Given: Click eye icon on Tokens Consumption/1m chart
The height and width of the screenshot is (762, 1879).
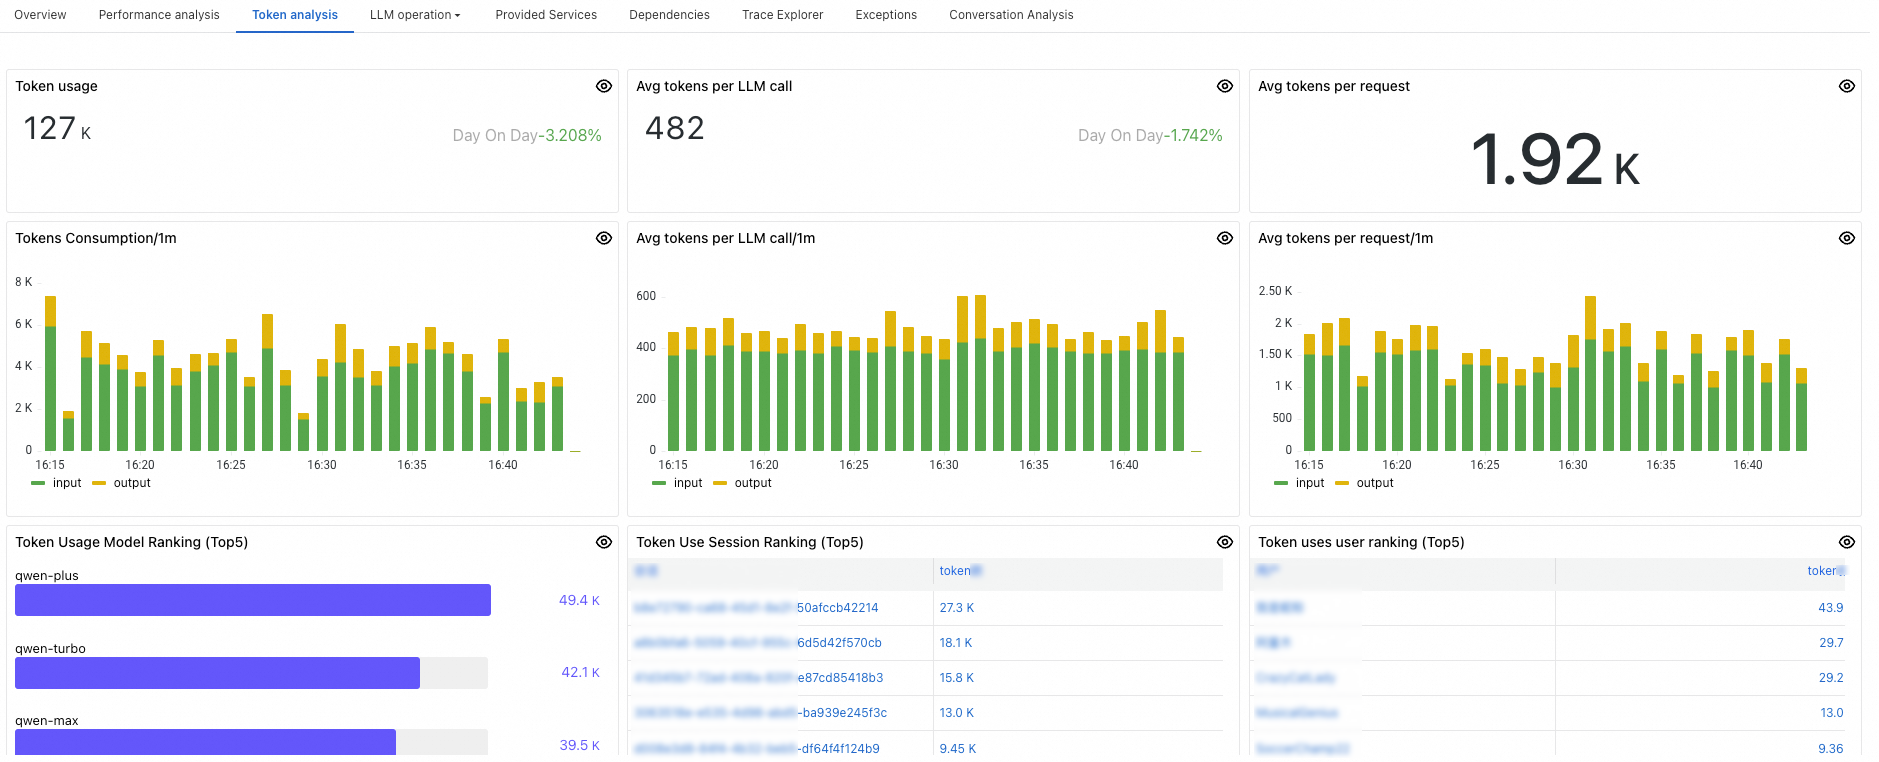Looking at the screenshot, I should 604,238.
